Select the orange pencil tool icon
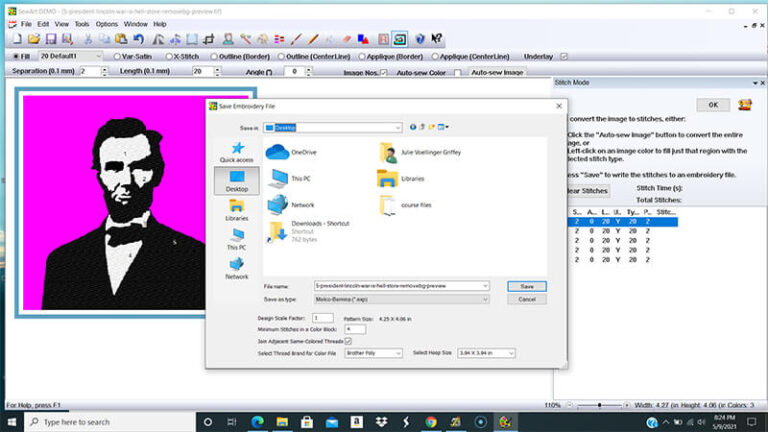The width and height of the screenshot is (768, 432). pos(313,39)
